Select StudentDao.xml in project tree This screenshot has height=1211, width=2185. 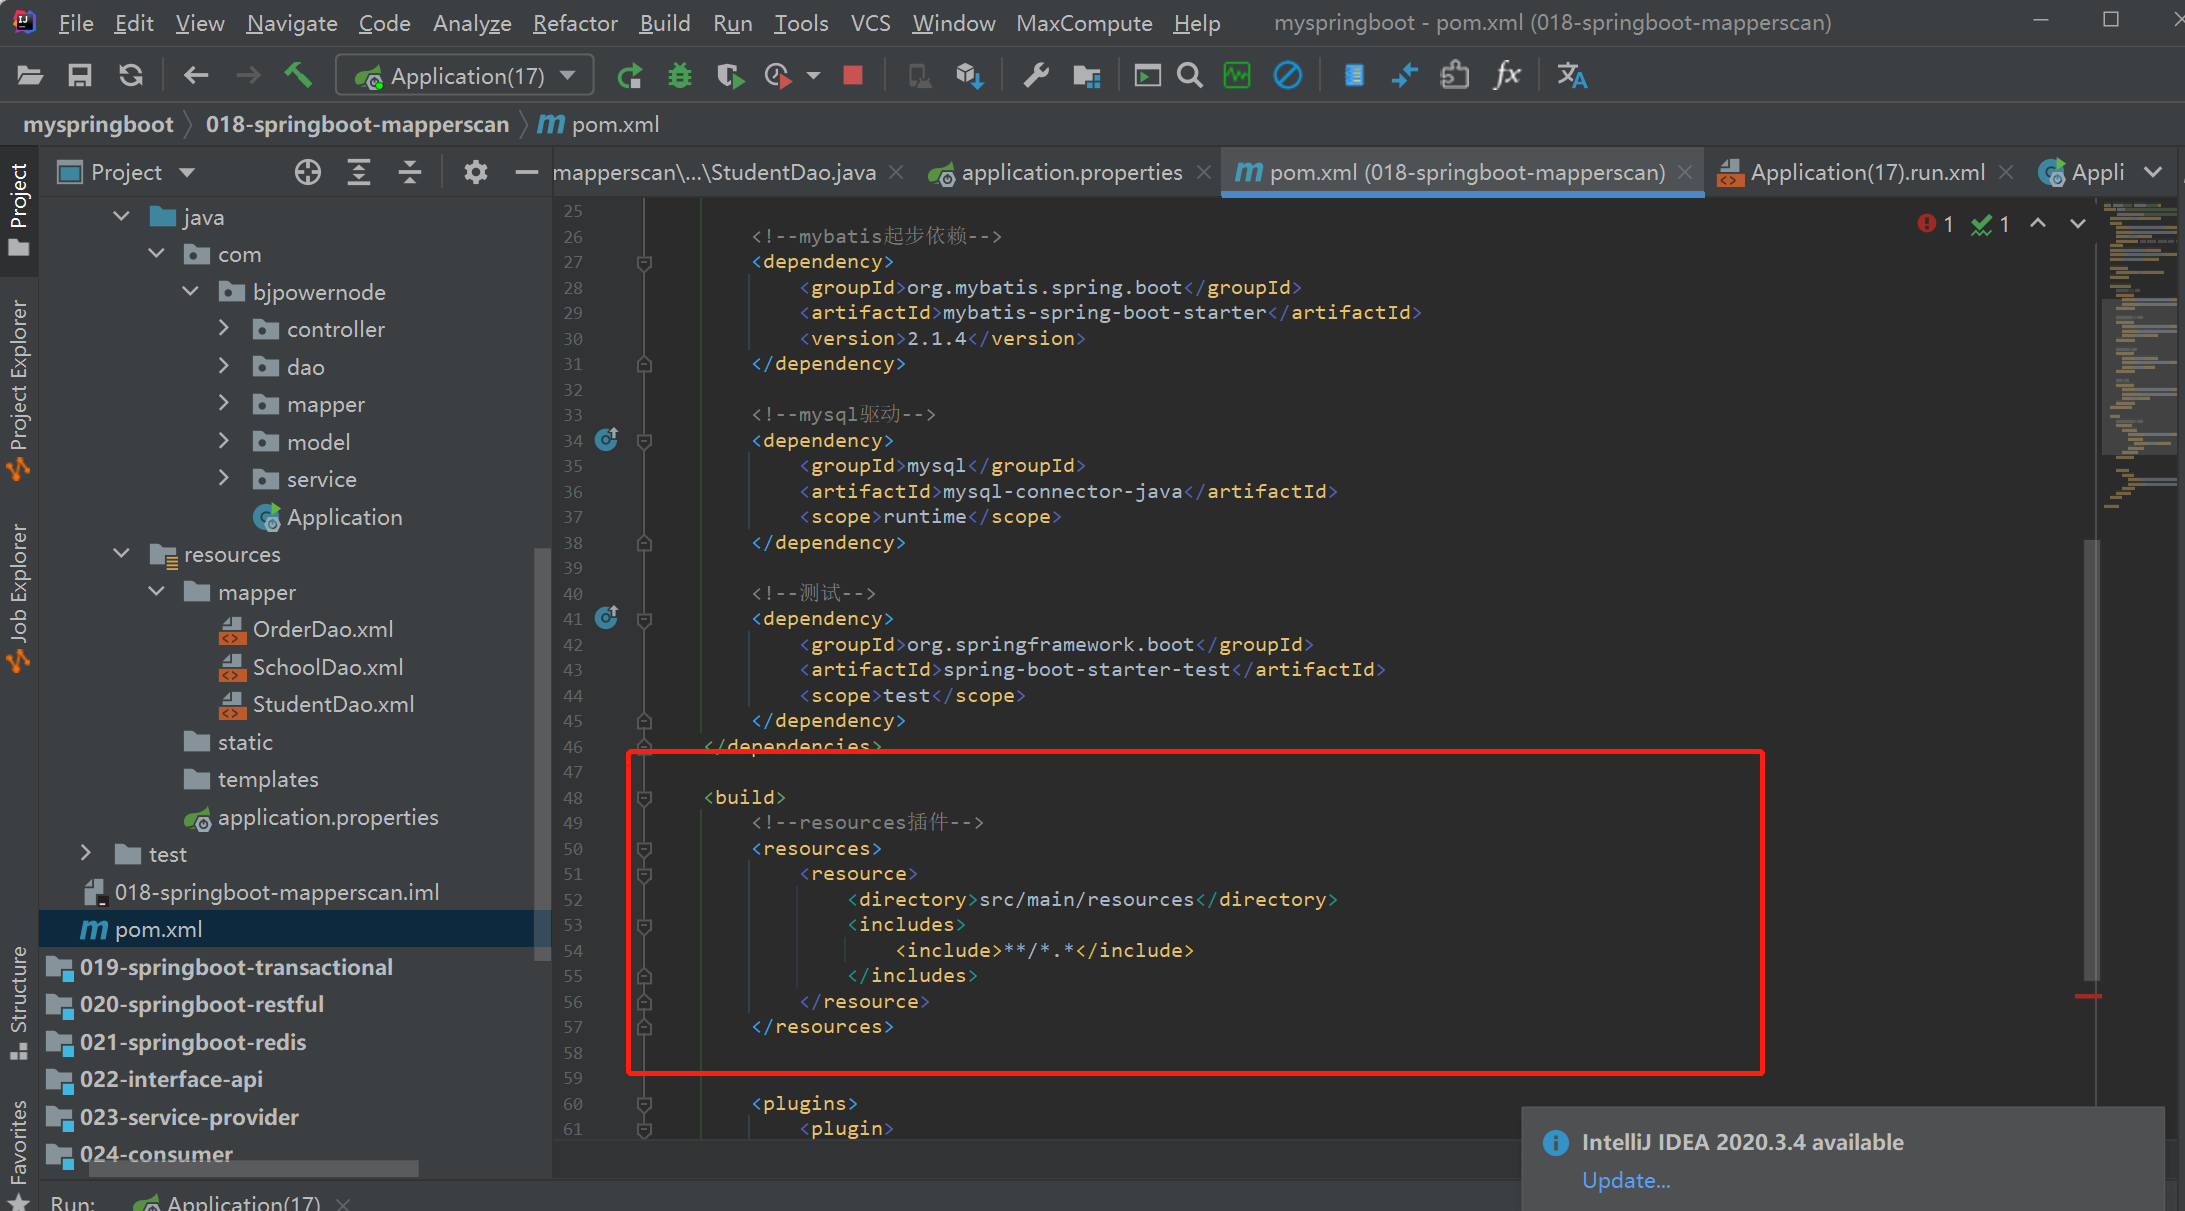tap(332, 704)
